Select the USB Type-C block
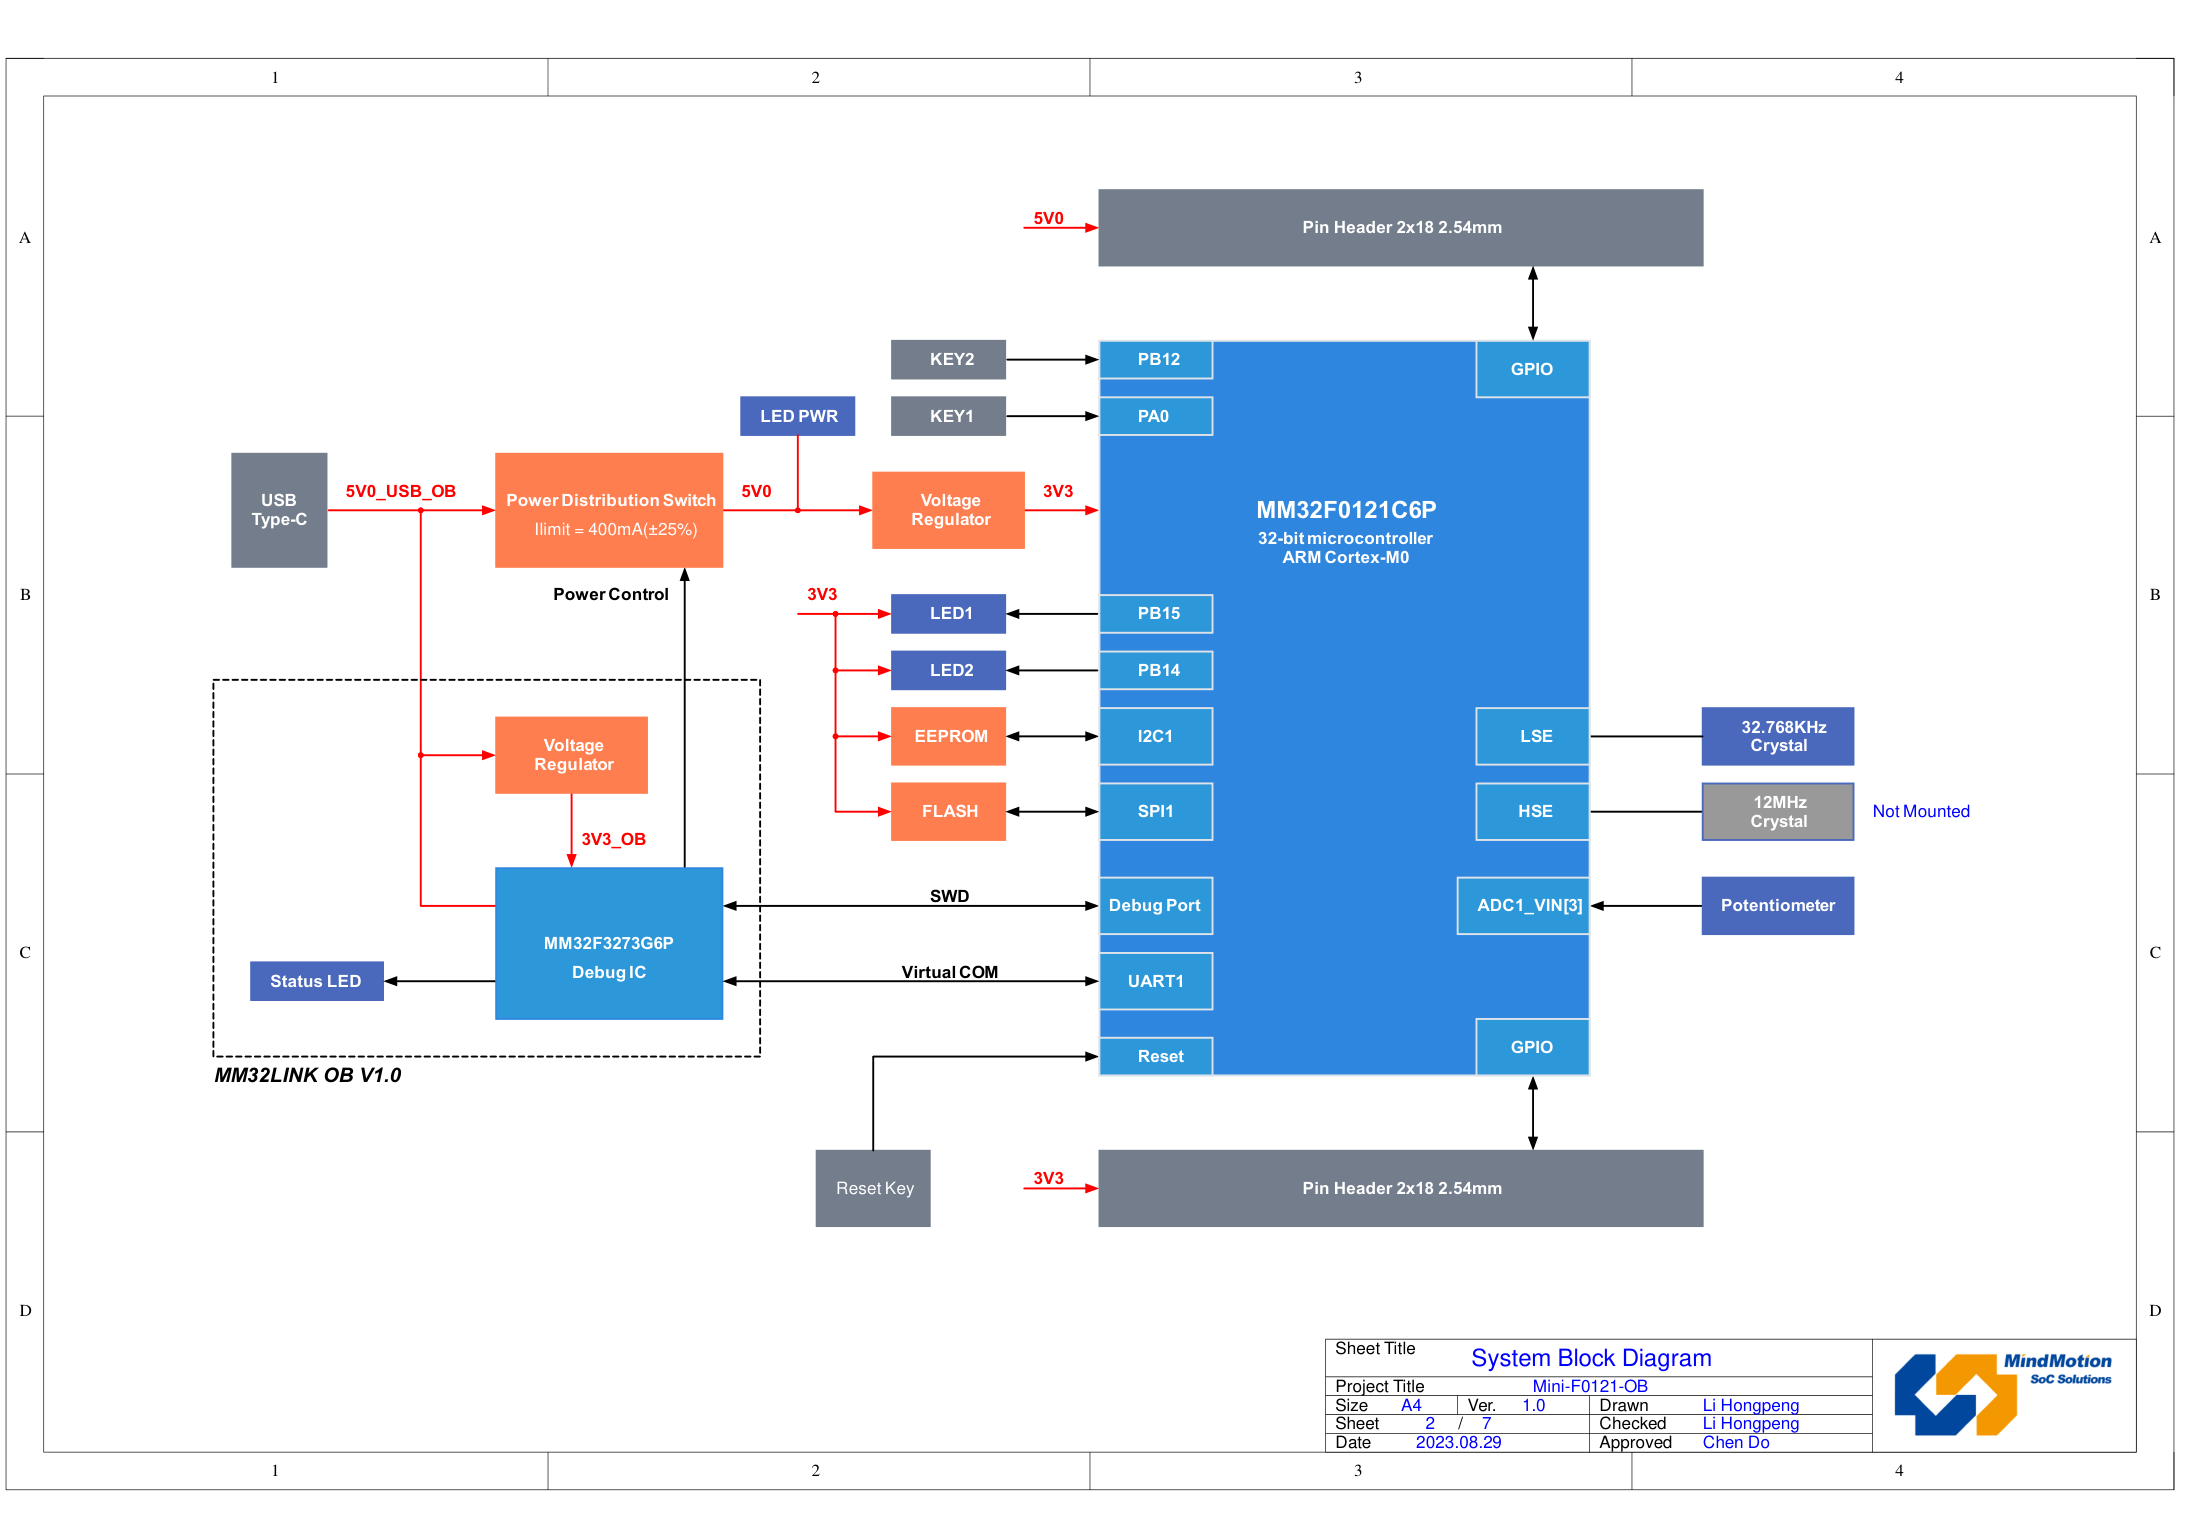Viewport: 2189px width, 1538px height. tap(279, 510)
